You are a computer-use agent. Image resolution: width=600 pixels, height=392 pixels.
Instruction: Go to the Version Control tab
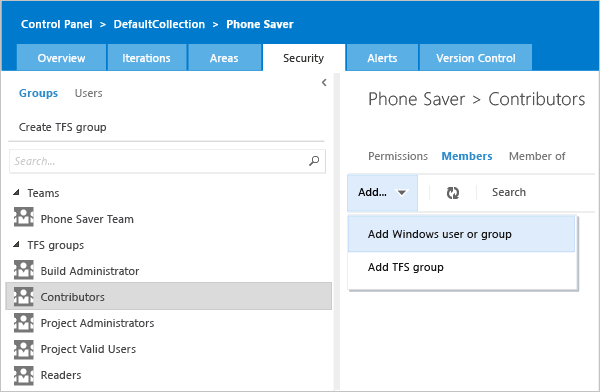pos(476,57)
